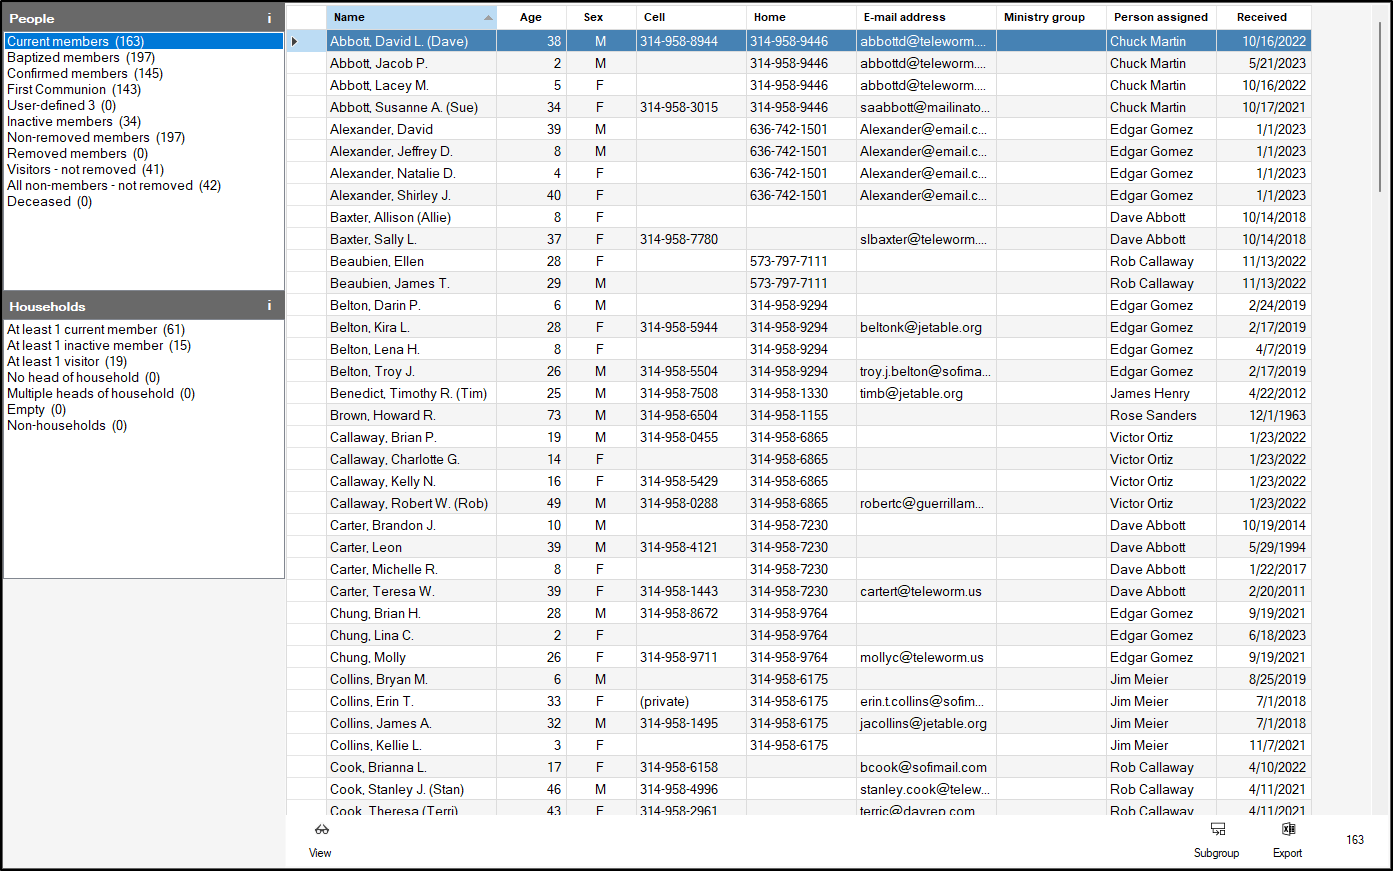This screenshot has height=871, width=1393.
Task: Click the Export spreadsheet icon
Action: coord(1288,829)
